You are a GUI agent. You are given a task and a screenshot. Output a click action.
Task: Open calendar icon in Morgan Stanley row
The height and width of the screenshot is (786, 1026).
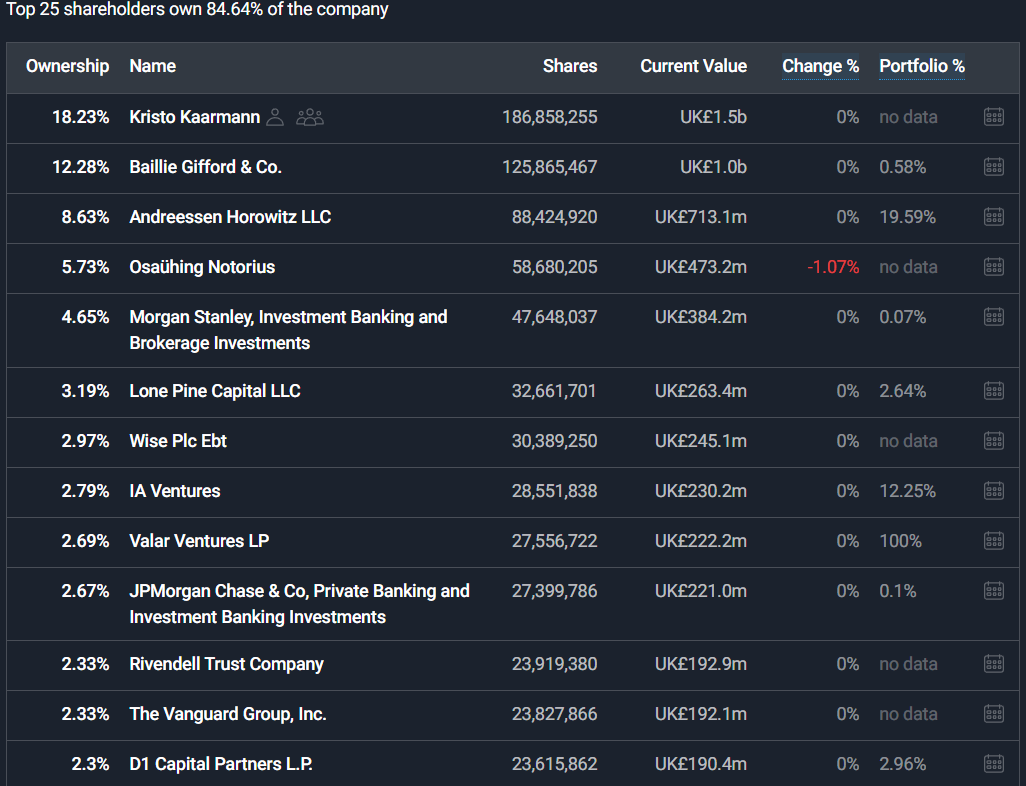994,317
